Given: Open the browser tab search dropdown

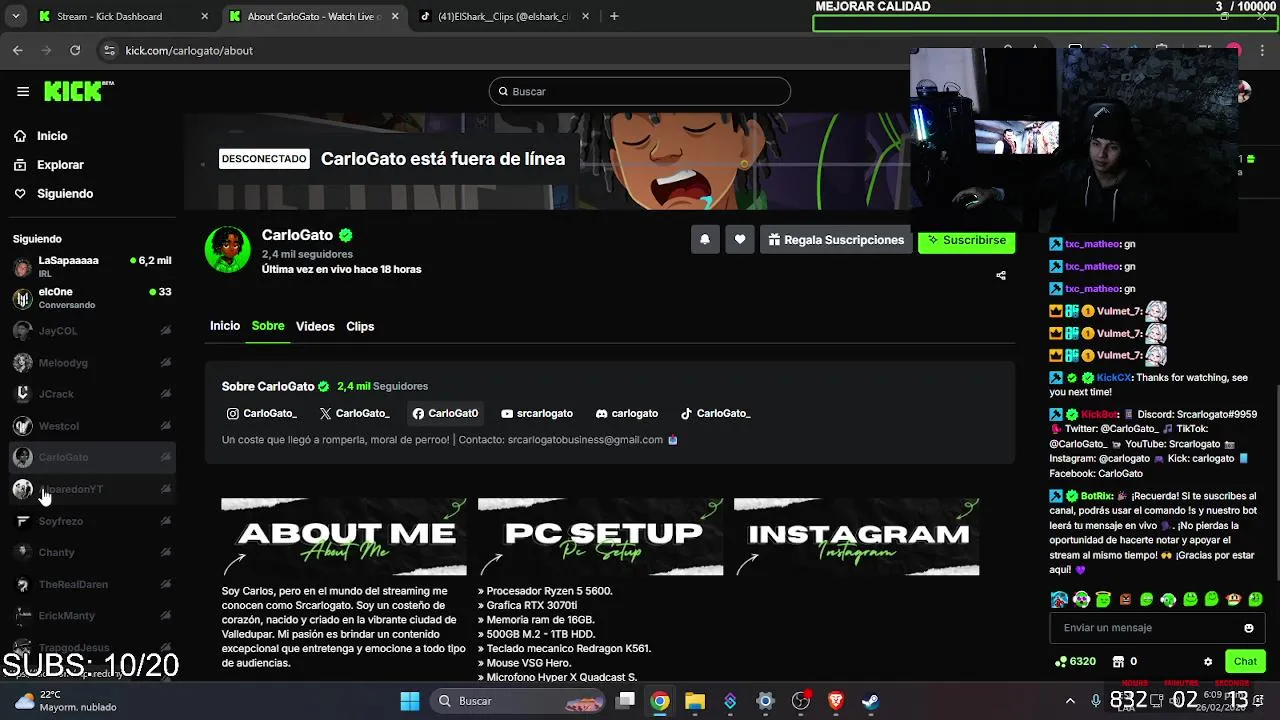Looking at the screenshot, I should pos(15,16).
